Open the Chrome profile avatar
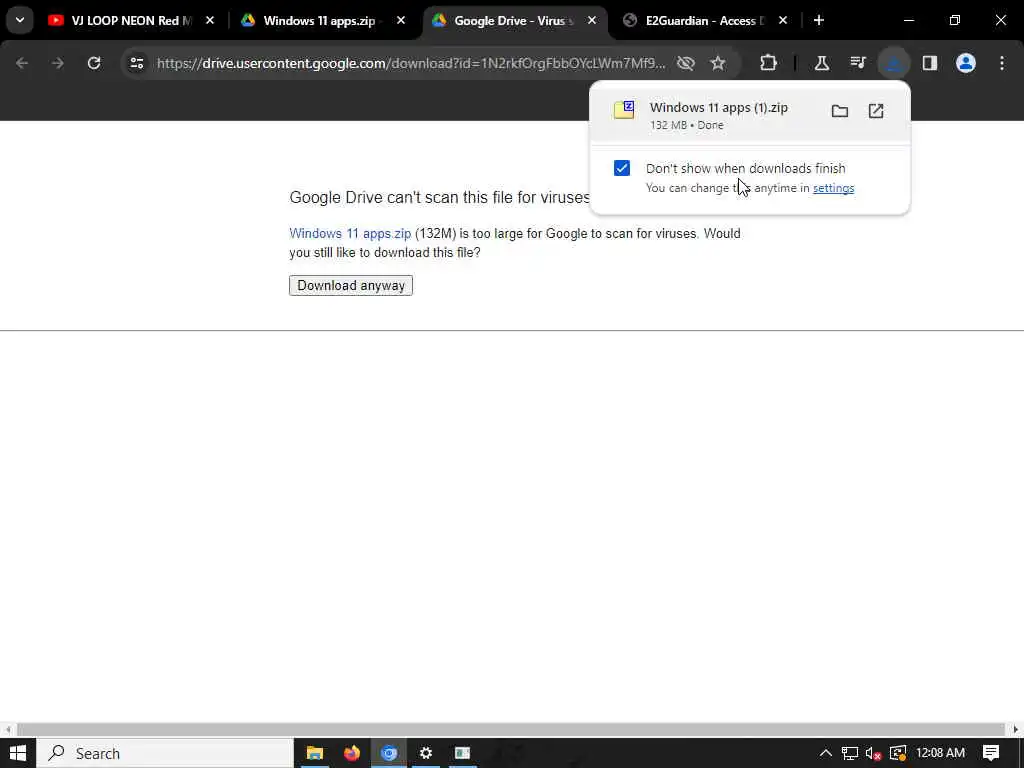Image resolution: width=1024 pixels, height=768 pixels. click(x=966, y=63)
